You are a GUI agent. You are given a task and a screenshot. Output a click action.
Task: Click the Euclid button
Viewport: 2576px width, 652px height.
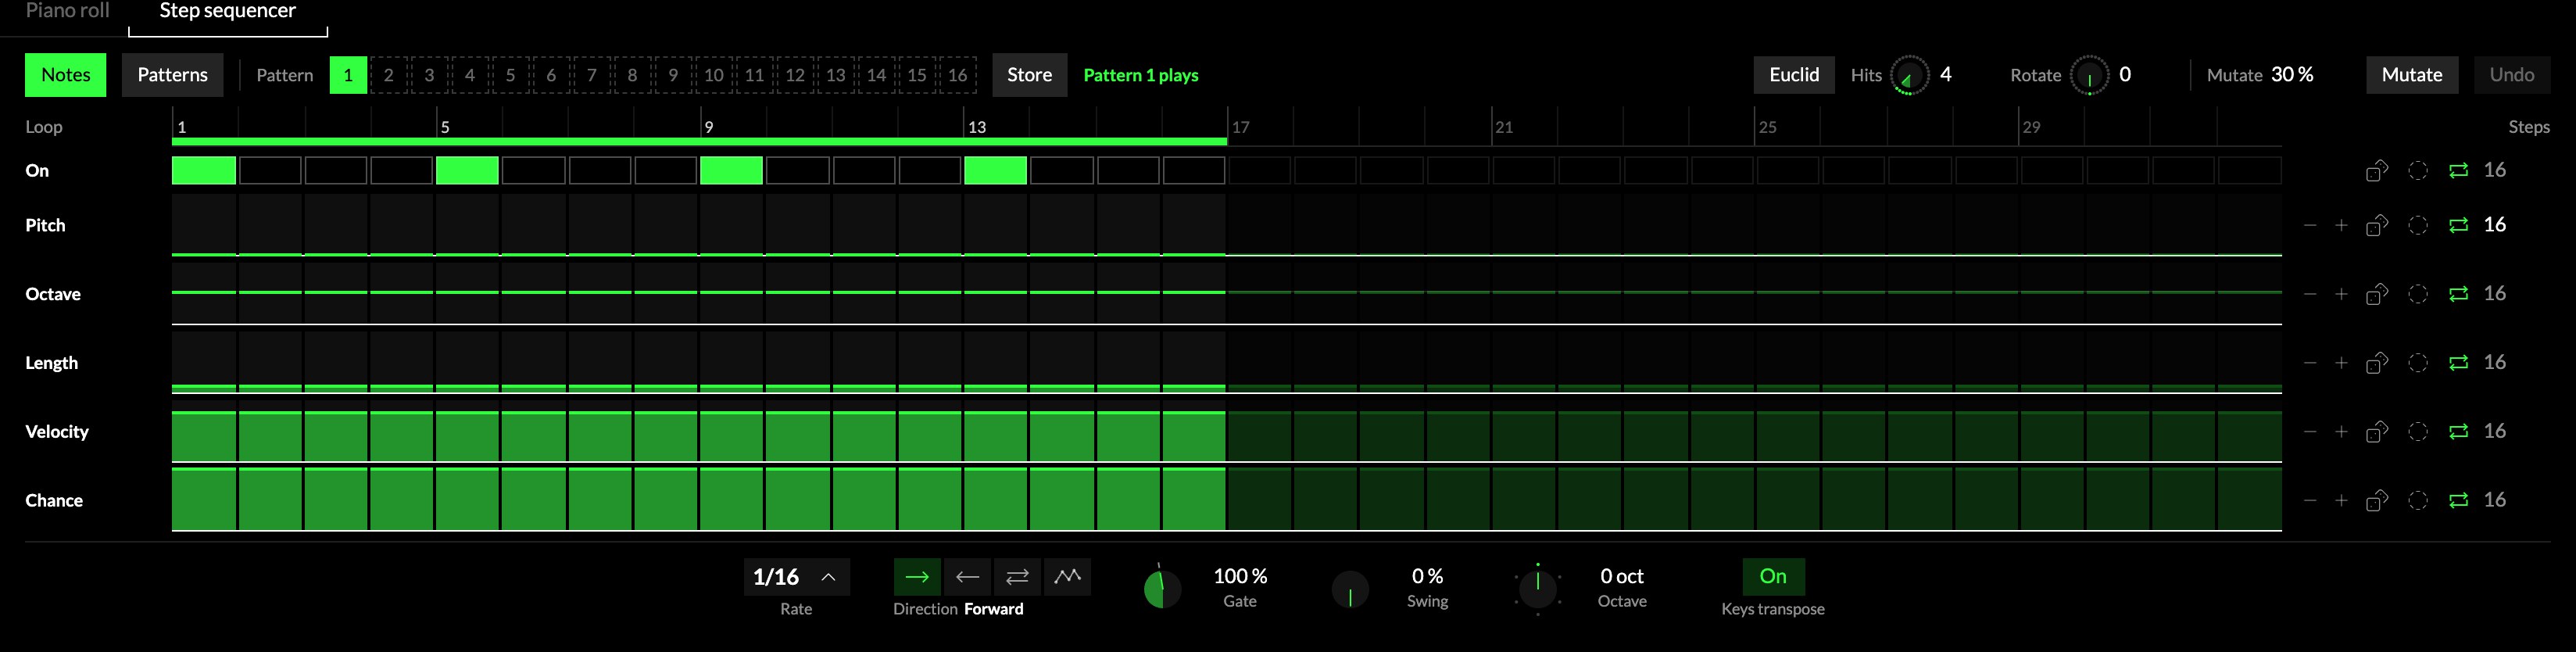1794,75
